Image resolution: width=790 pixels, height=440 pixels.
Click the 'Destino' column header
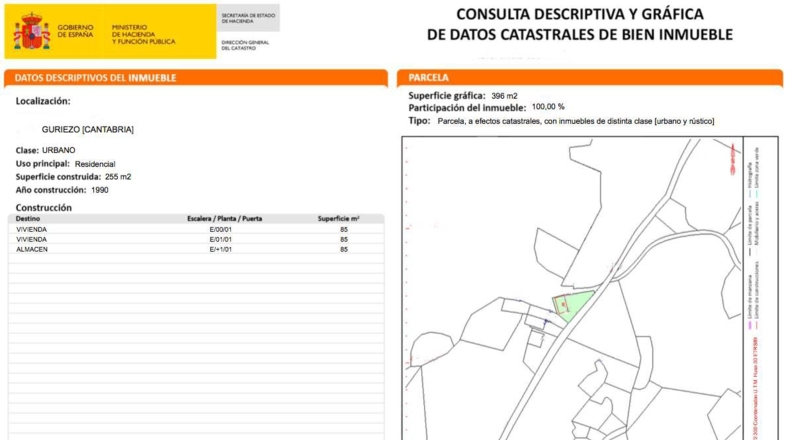click(28, 219)
